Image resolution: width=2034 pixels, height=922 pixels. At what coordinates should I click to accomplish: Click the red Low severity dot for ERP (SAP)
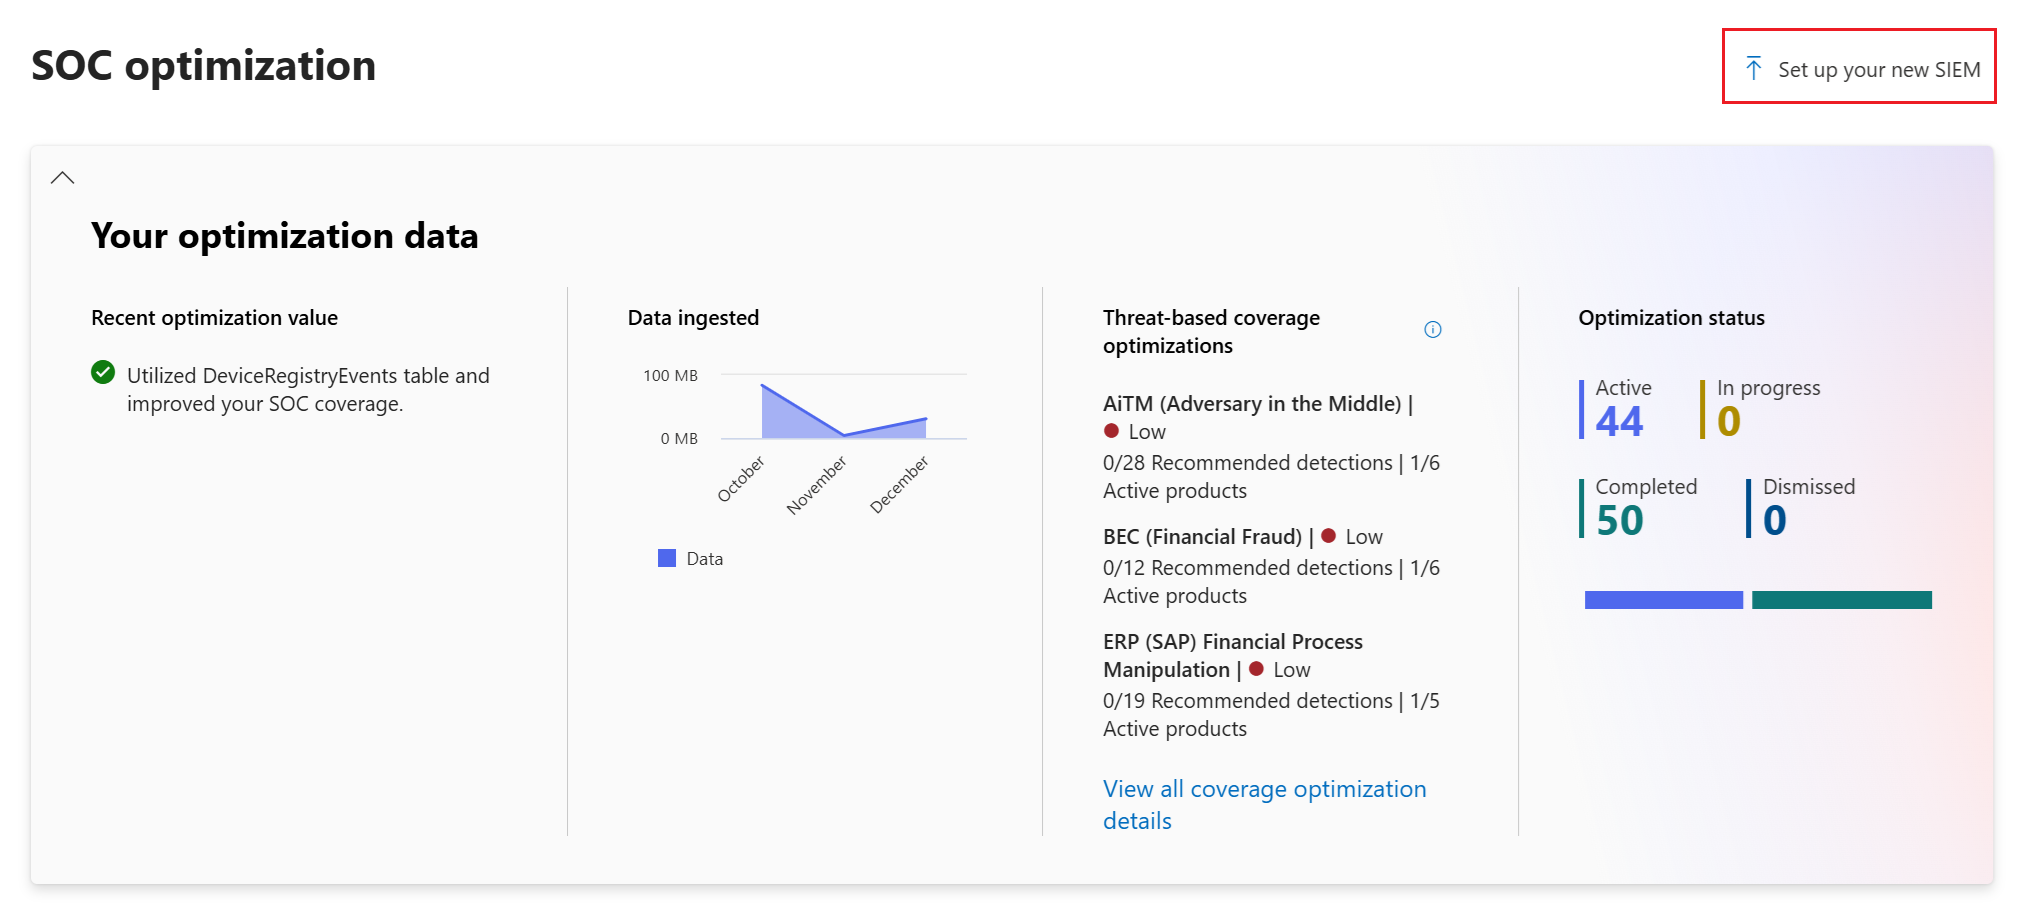[1257, 670]
